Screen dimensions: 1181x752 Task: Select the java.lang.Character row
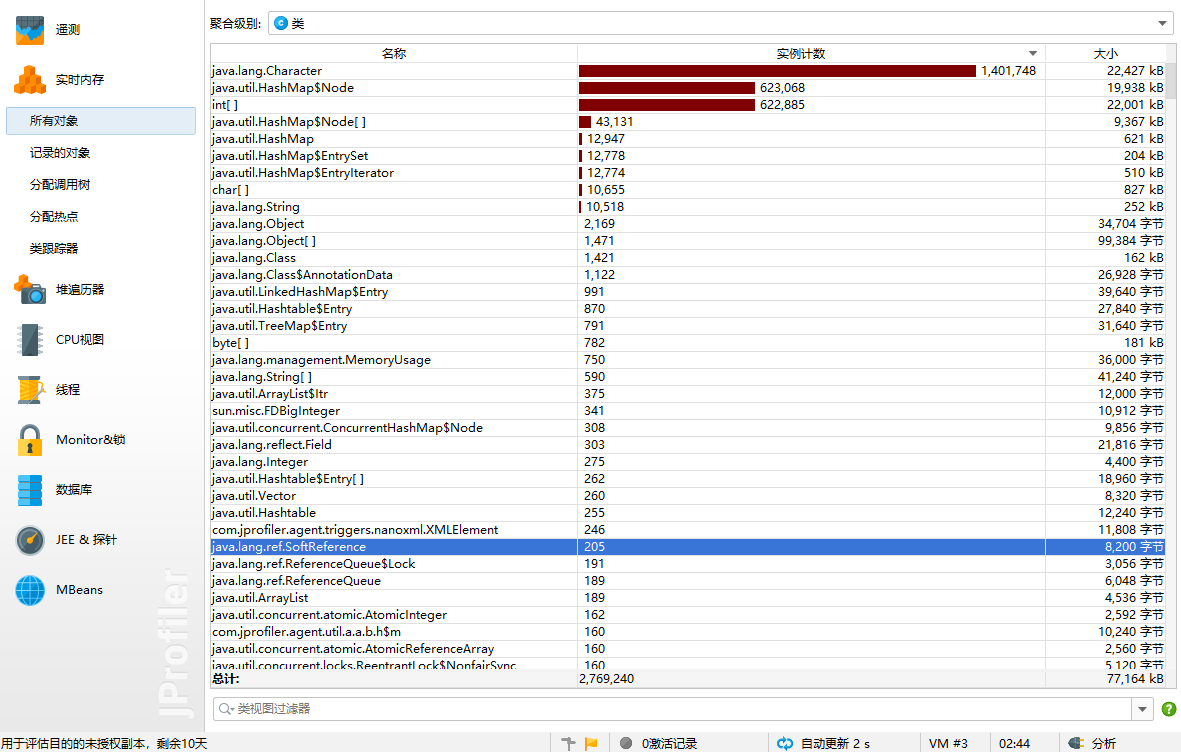tap(688, 71)
